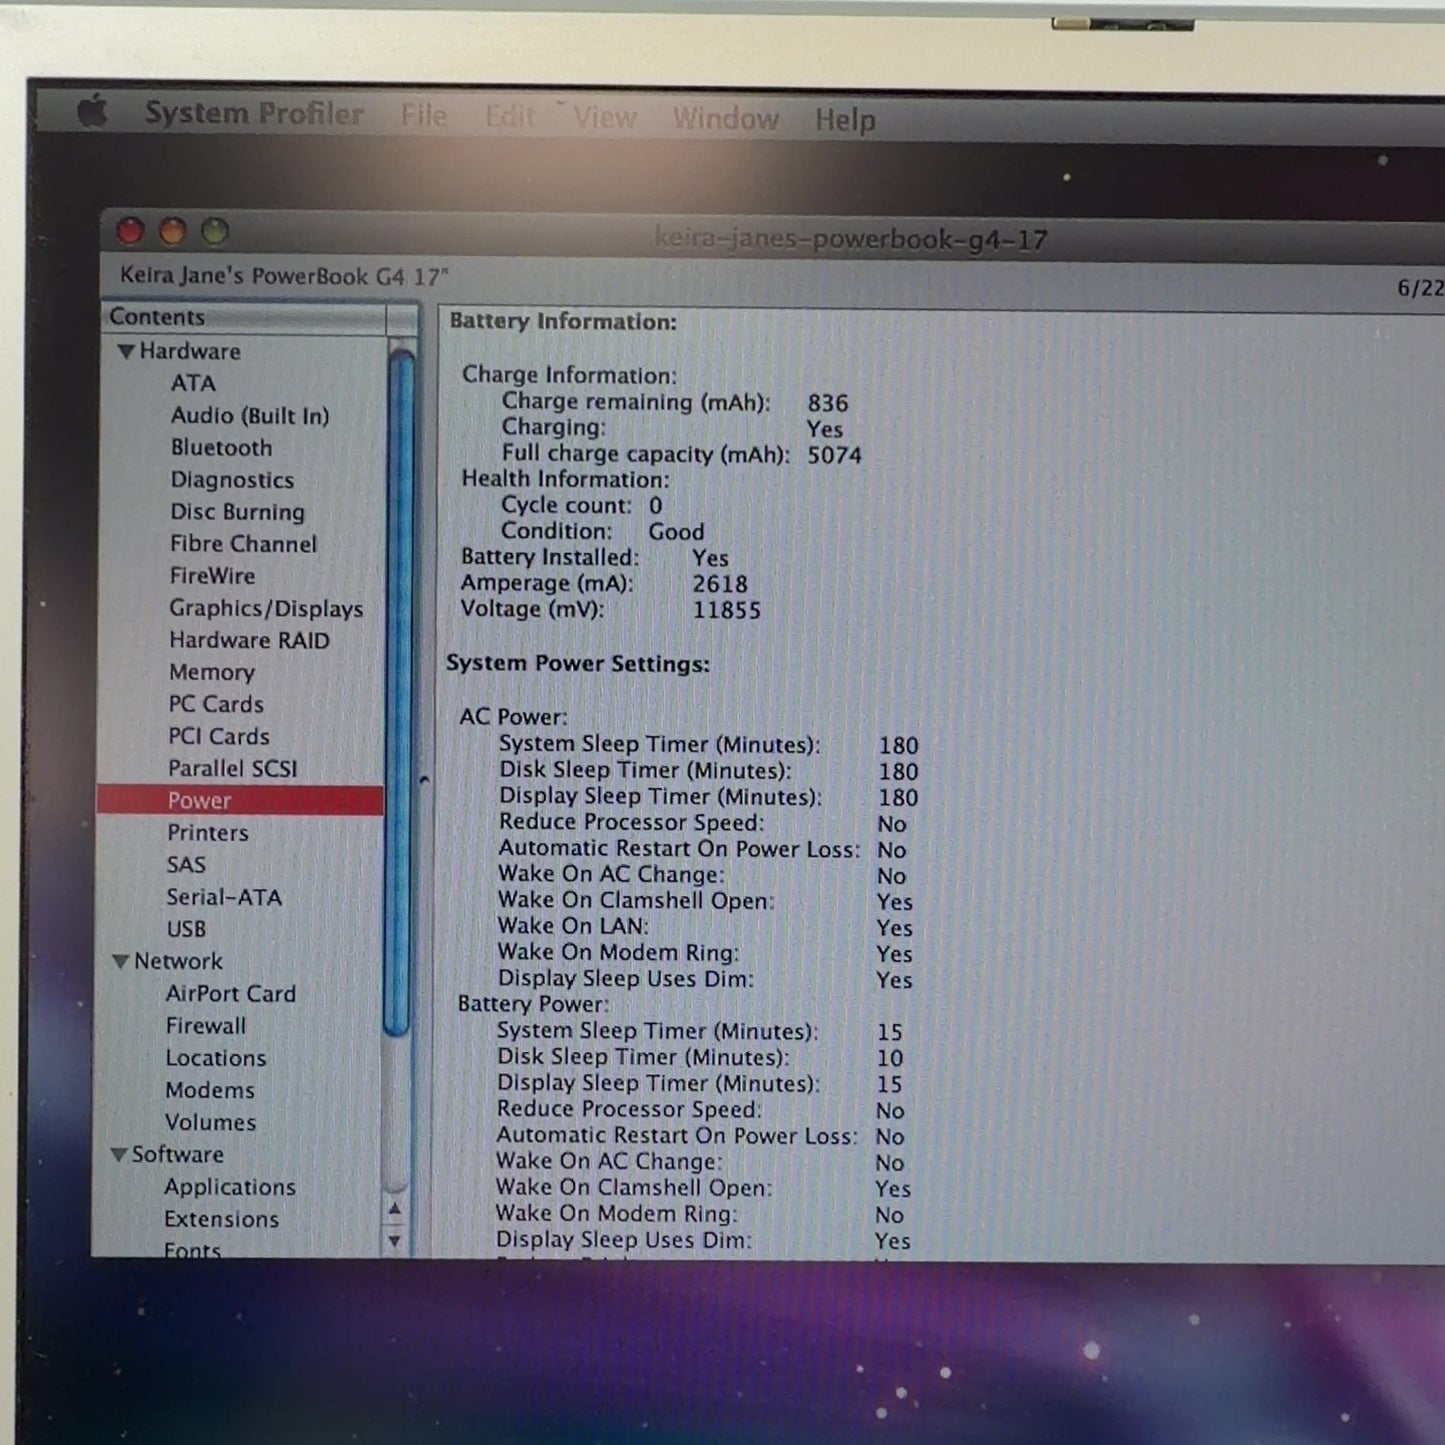The image size is (1445, 1445).
Task: Click the System Power Settings heading
Action: click(578, 664)
